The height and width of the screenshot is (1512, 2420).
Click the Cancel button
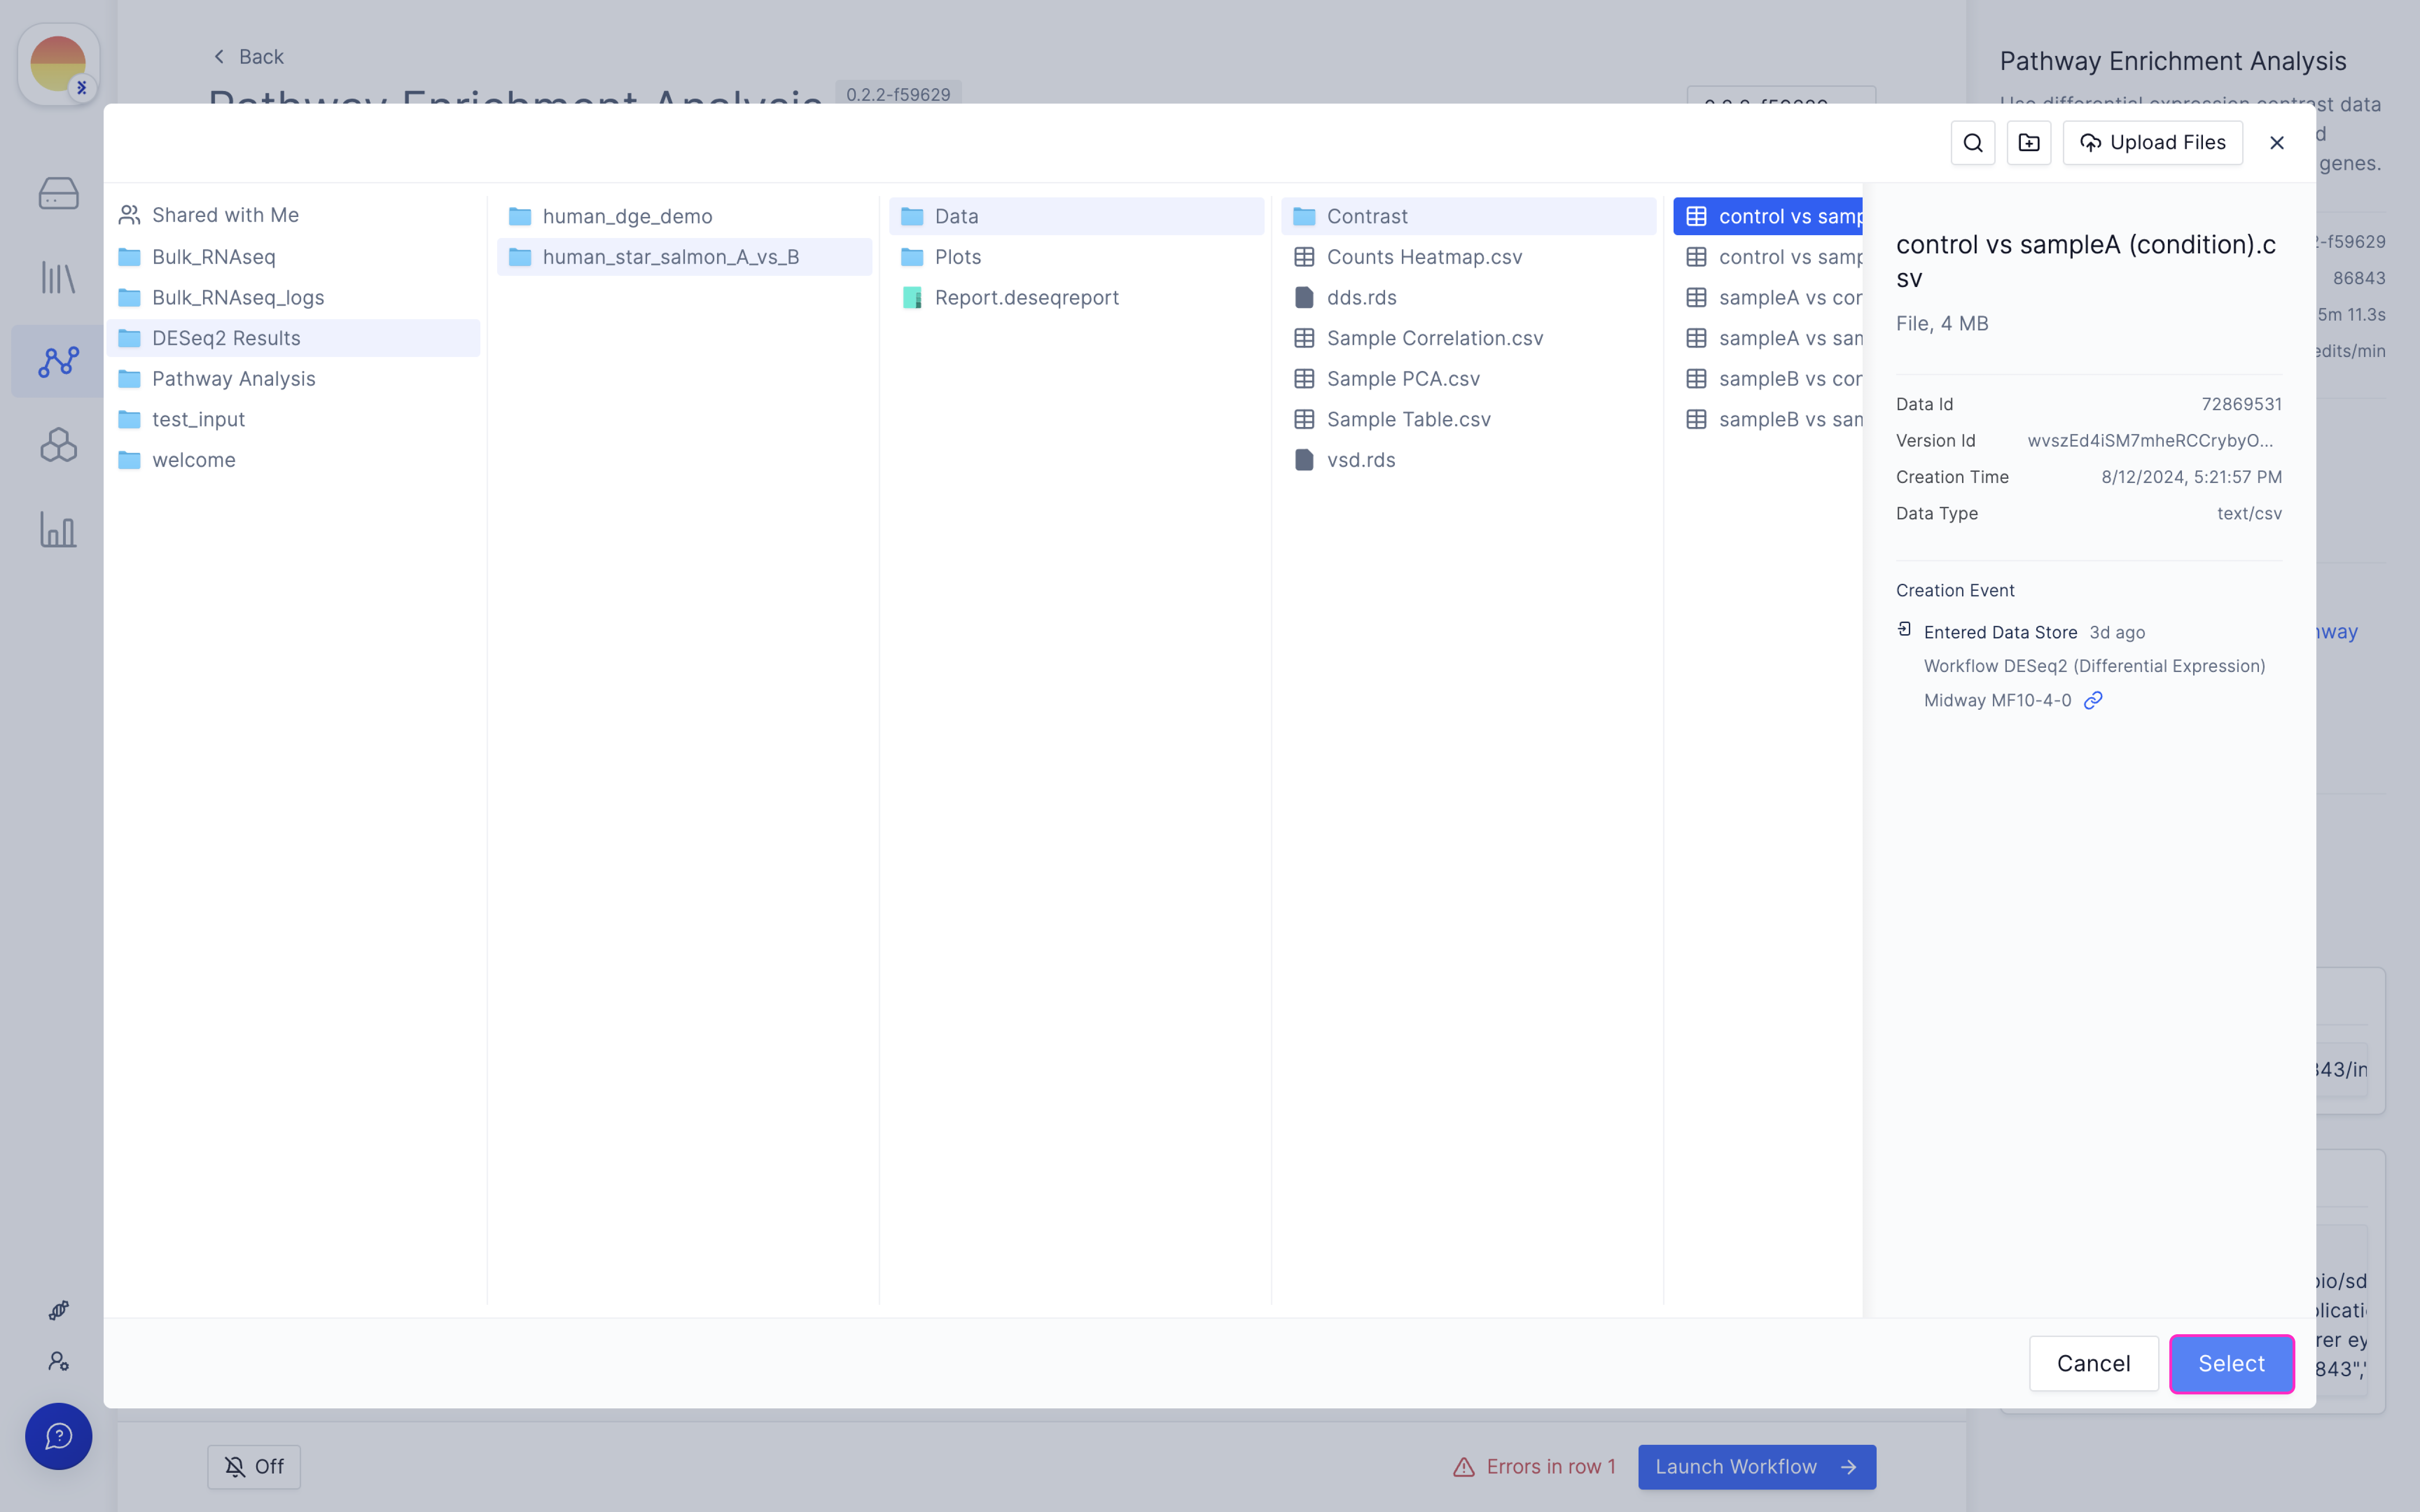pos(2093,1363)
